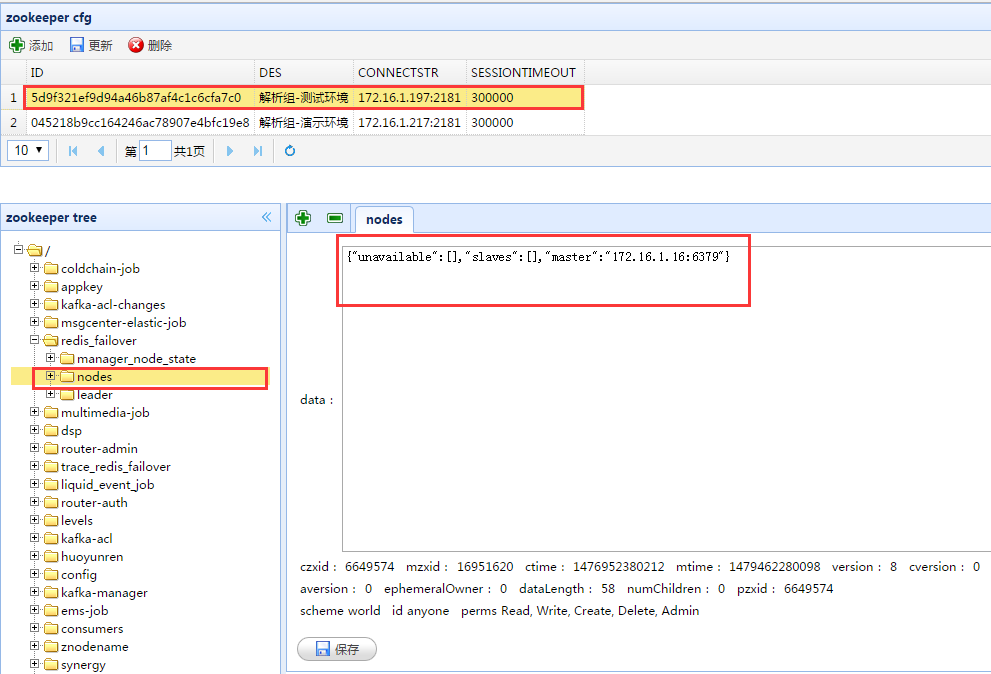Click the synergy folder icon

pyautogui.click(x=51, y=665)
